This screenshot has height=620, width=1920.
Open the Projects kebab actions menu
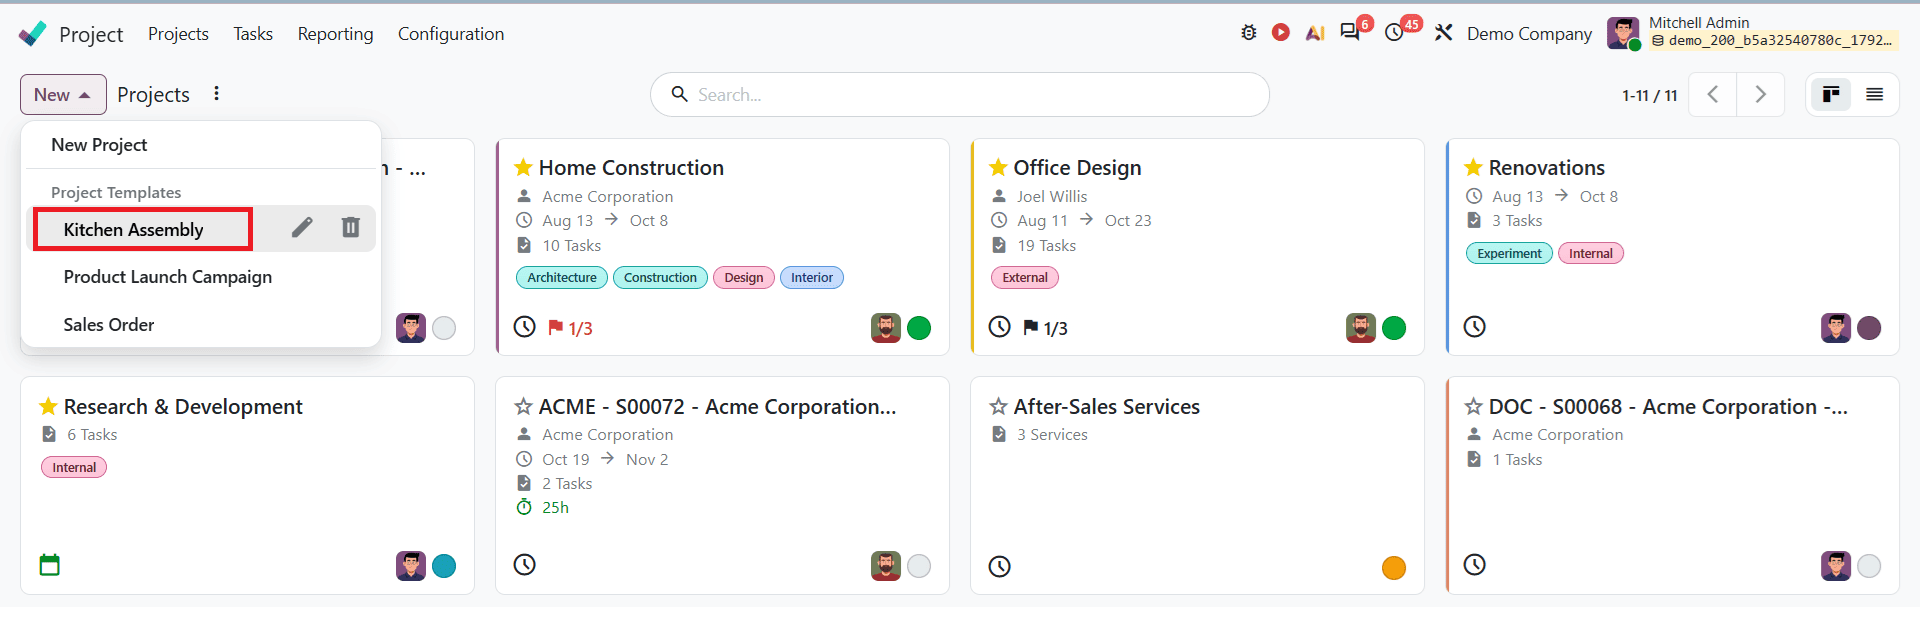coord(216,93)
